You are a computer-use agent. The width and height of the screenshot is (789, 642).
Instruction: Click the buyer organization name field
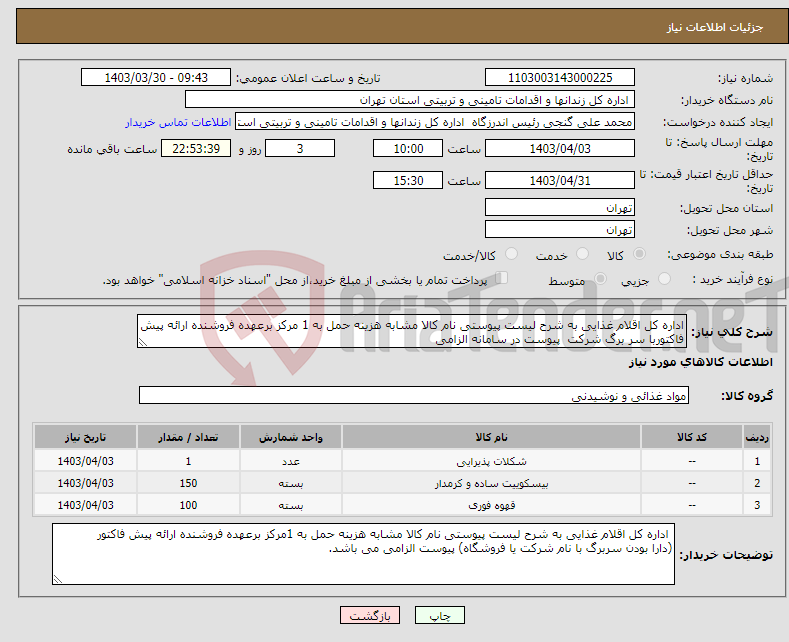(x=410, y=100)
